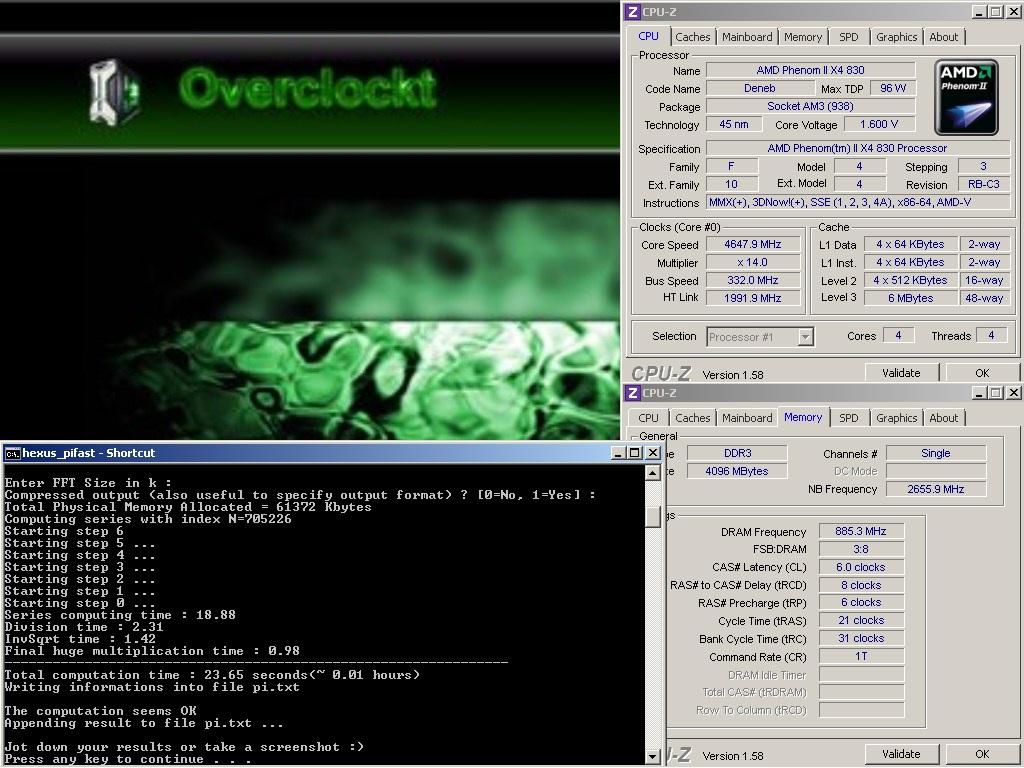Click OK button in upper CPU-Z window
Screen dimensions: 1024x768
tap(982, 373)
